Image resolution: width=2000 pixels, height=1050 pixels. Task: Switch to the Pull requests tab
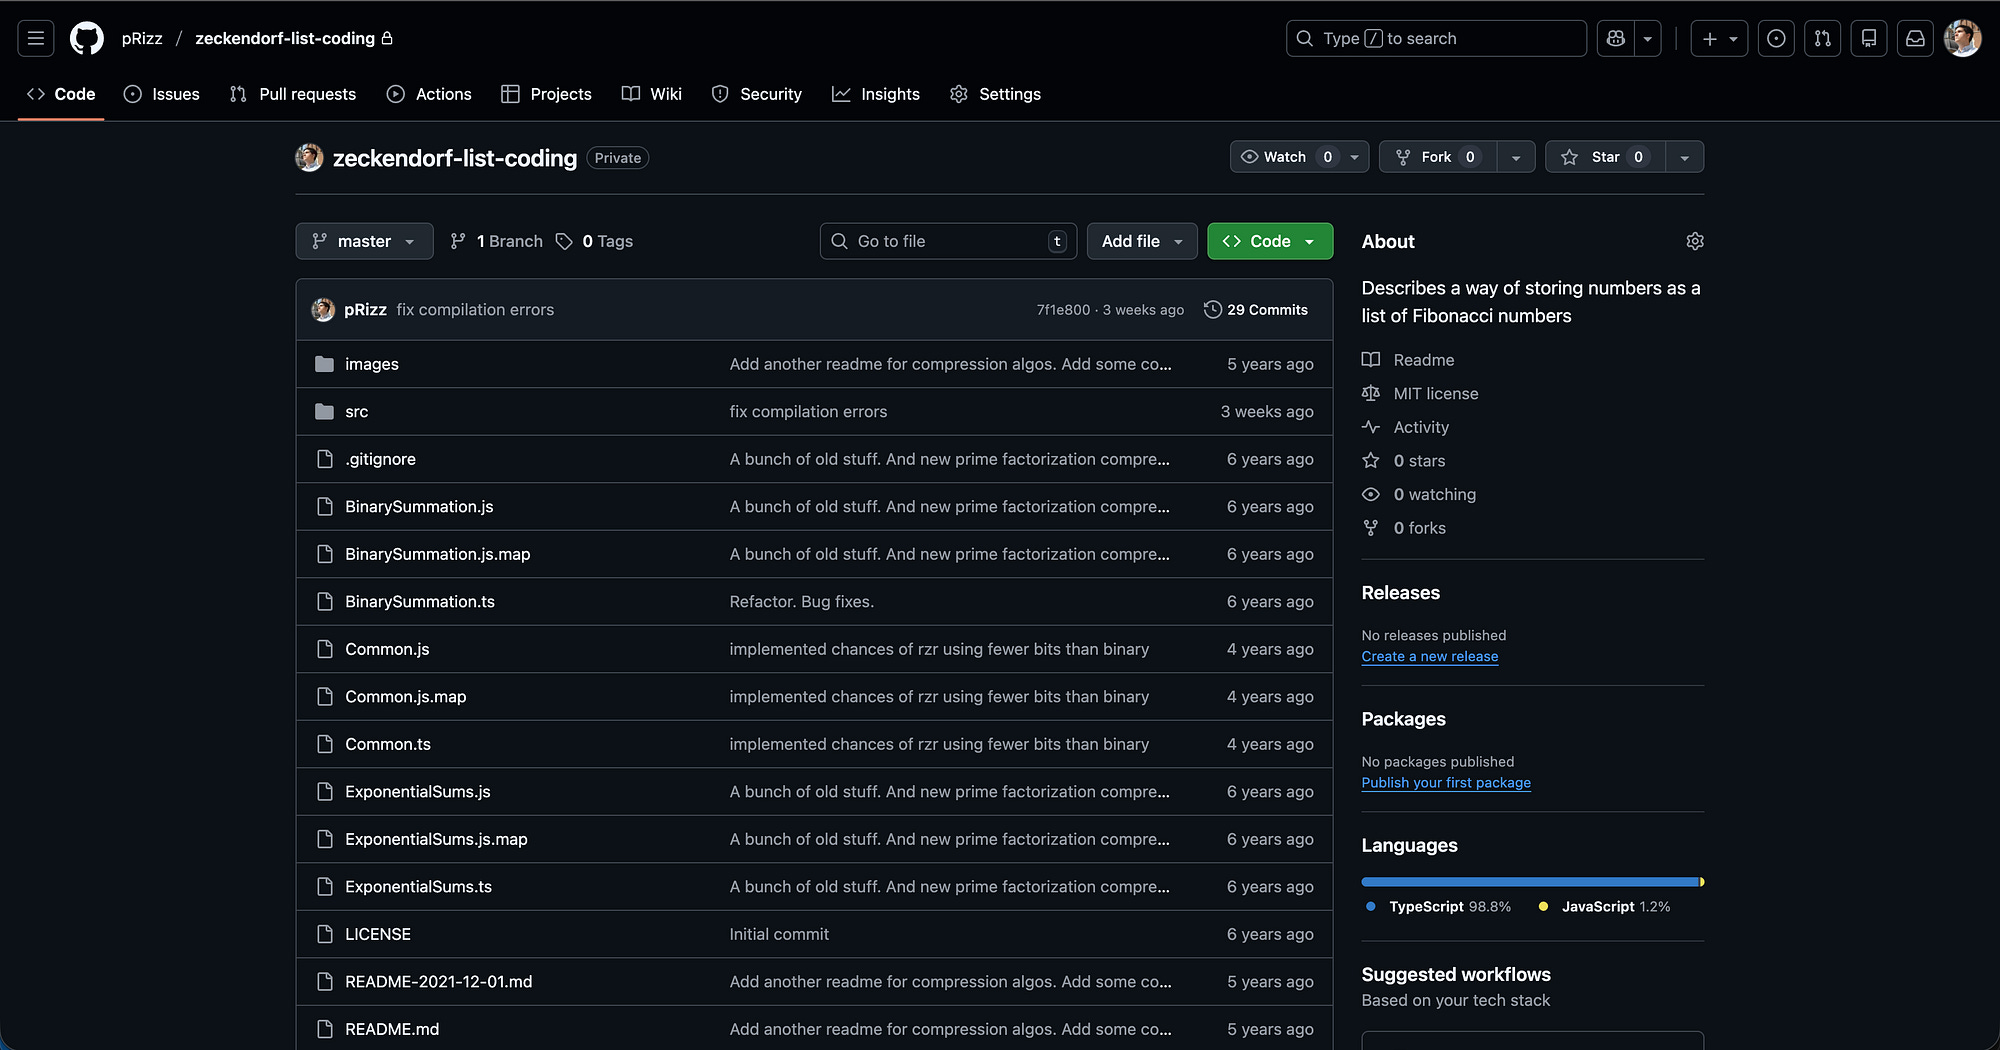point(293,94)
